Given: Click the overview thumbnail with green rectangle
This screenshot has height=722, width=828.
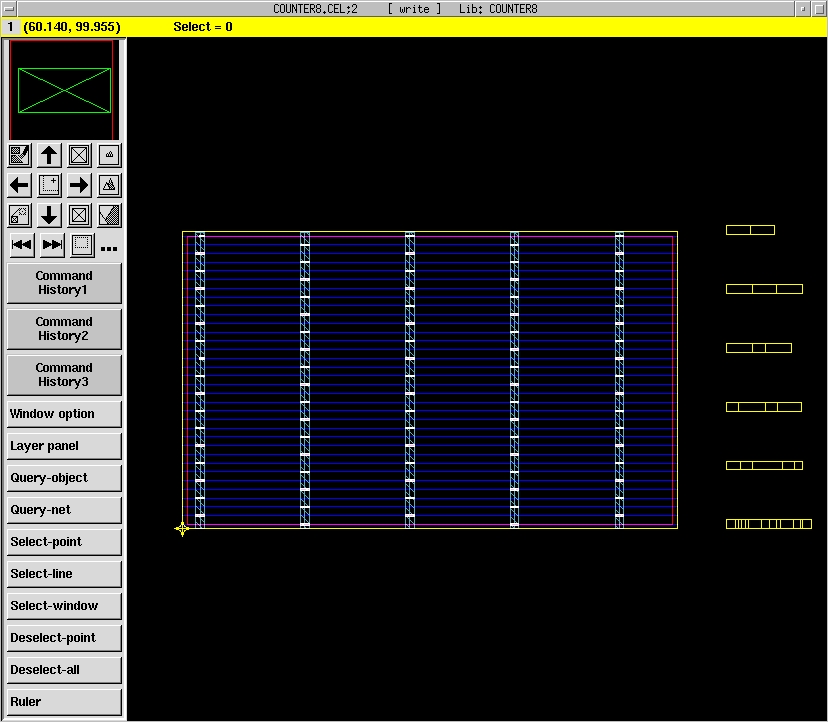Looking at the screenshot, I should tap(64, 90).
